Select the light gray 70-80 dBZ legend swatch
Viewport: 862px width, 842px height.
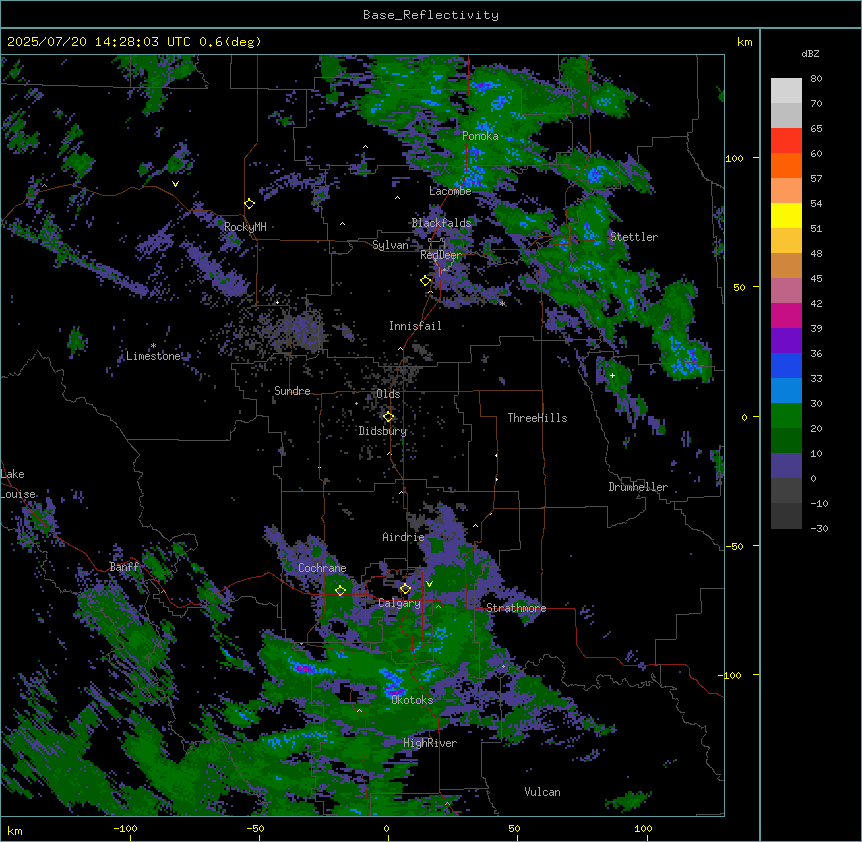pos(786,91)
